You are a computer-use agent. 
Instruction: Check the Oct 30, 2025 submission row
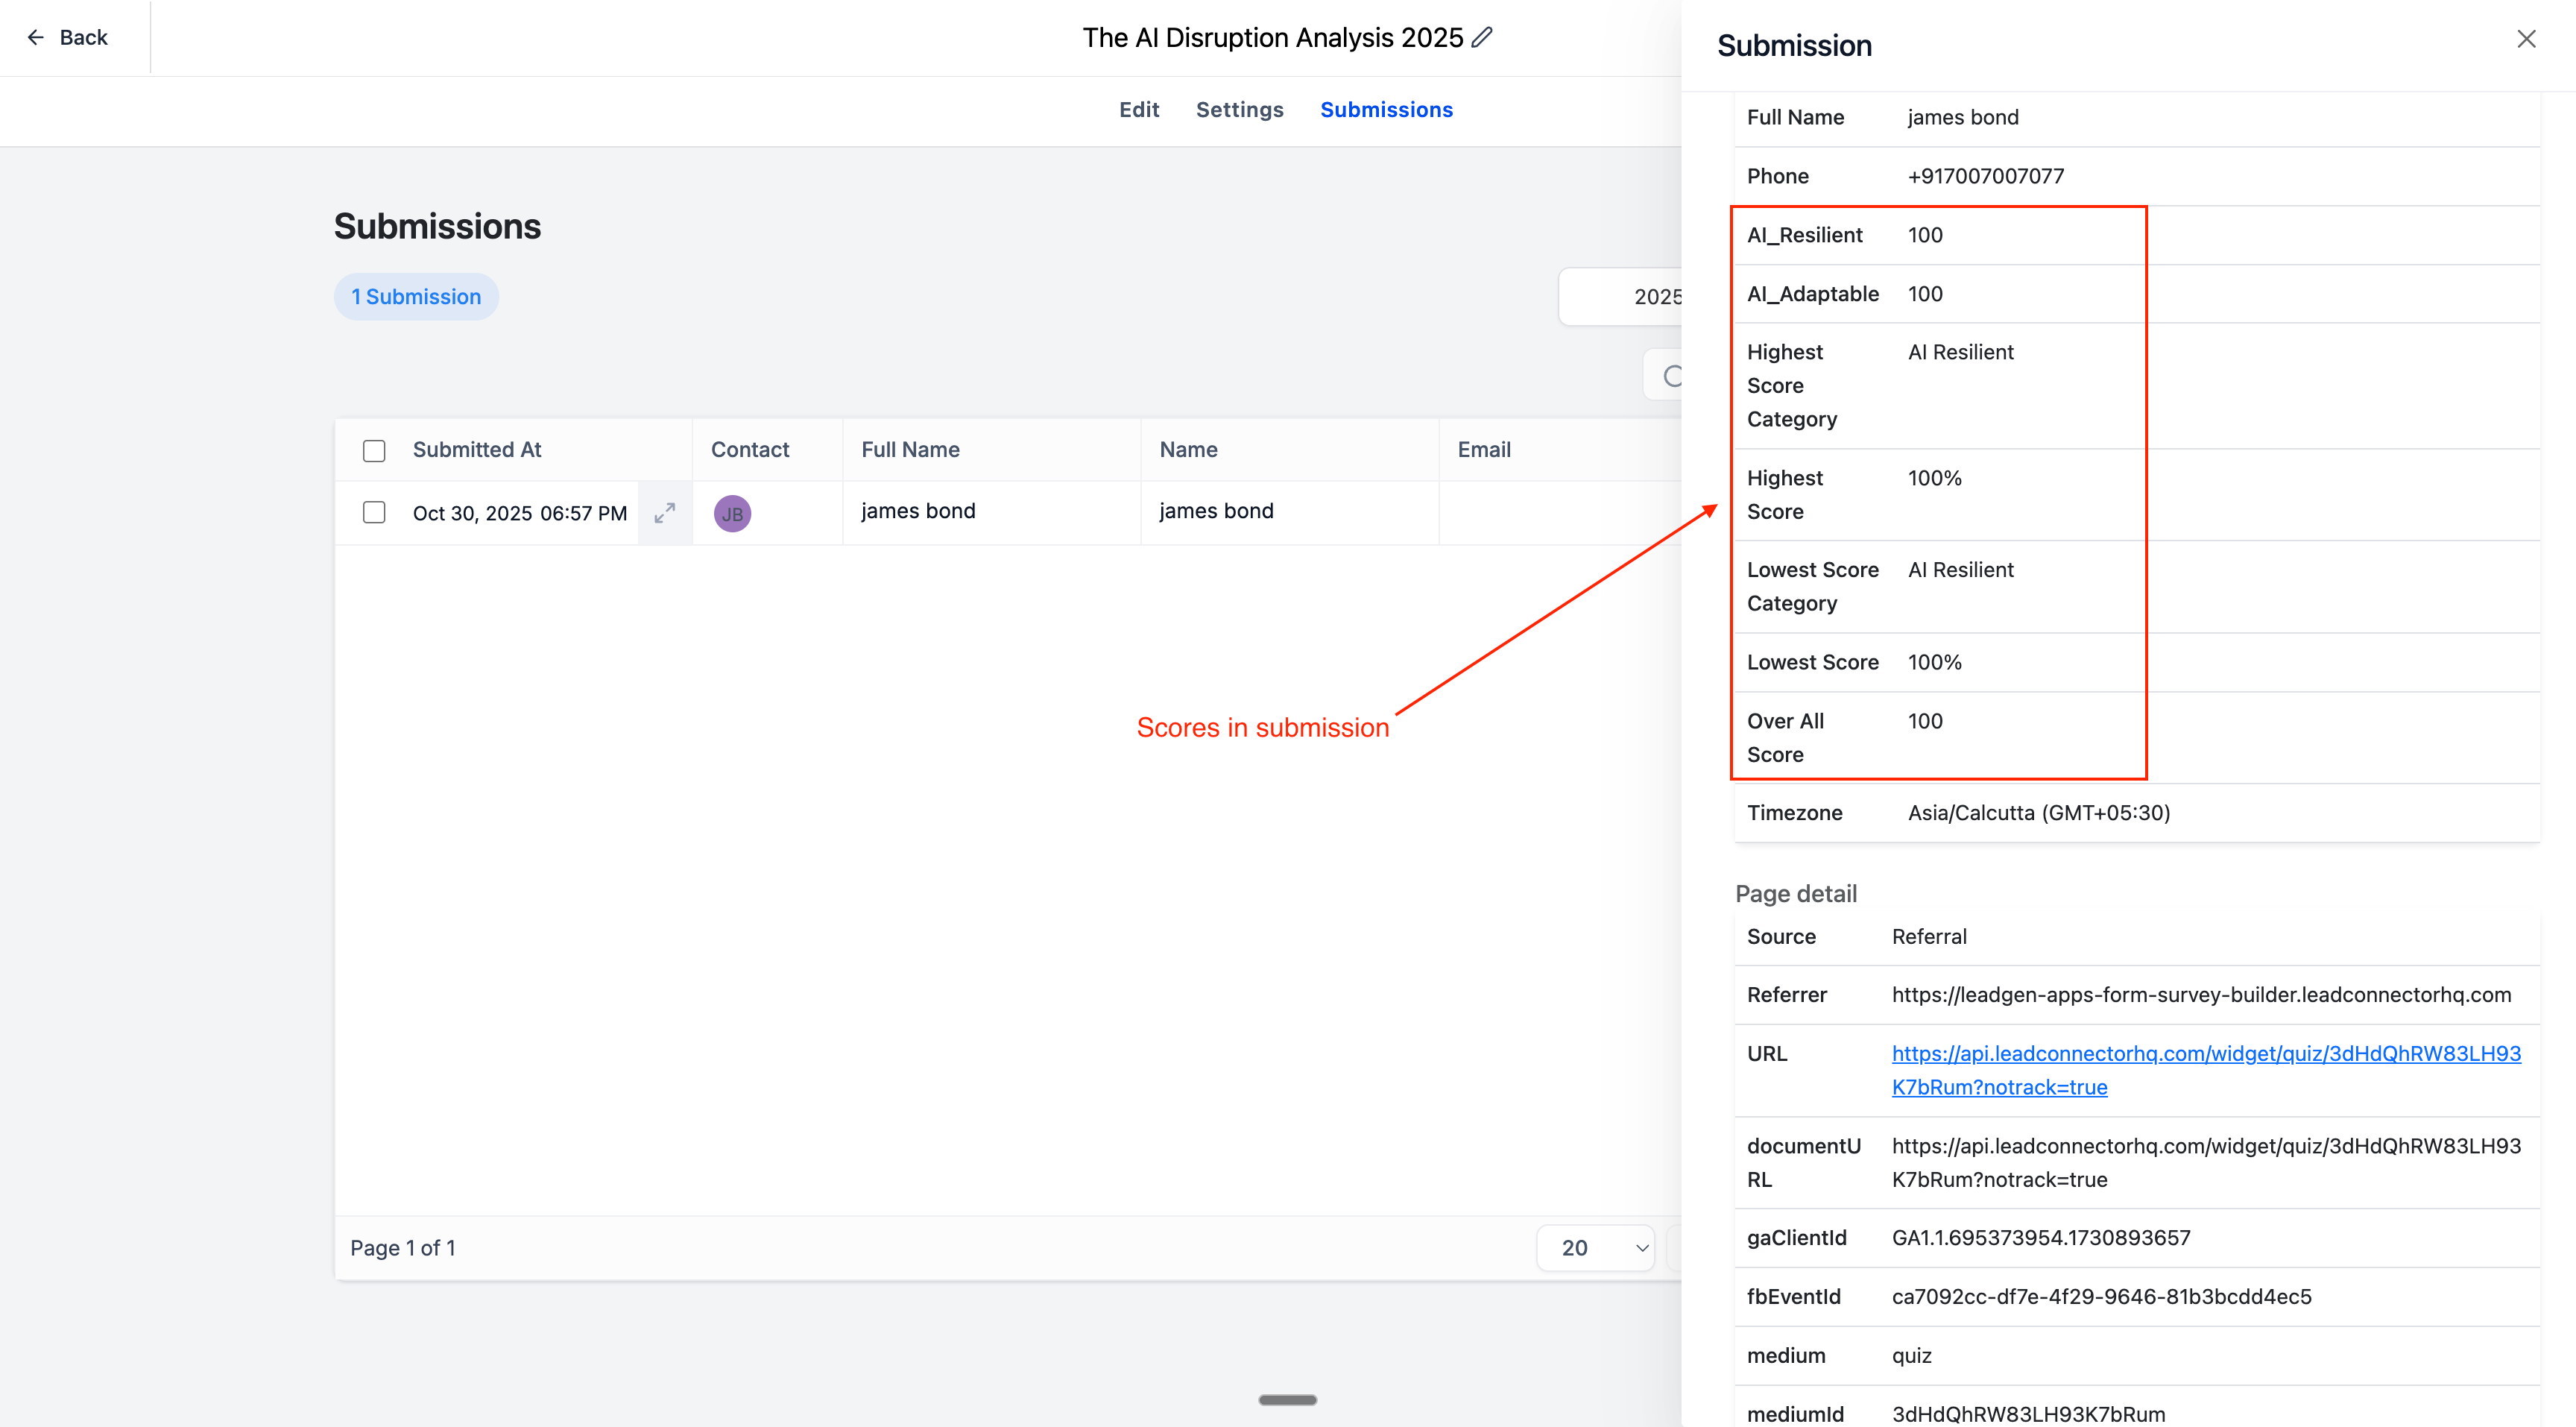(x=374, y=513)
